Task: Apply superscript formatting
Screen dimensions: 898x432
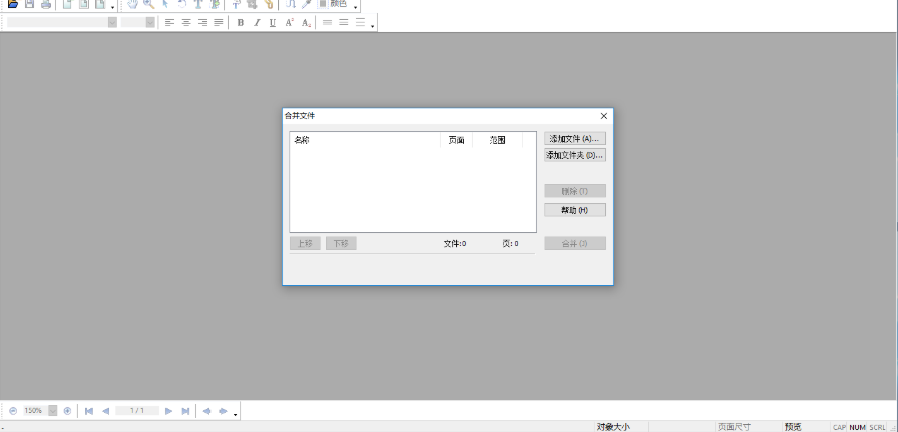Action: pos(290,22)
